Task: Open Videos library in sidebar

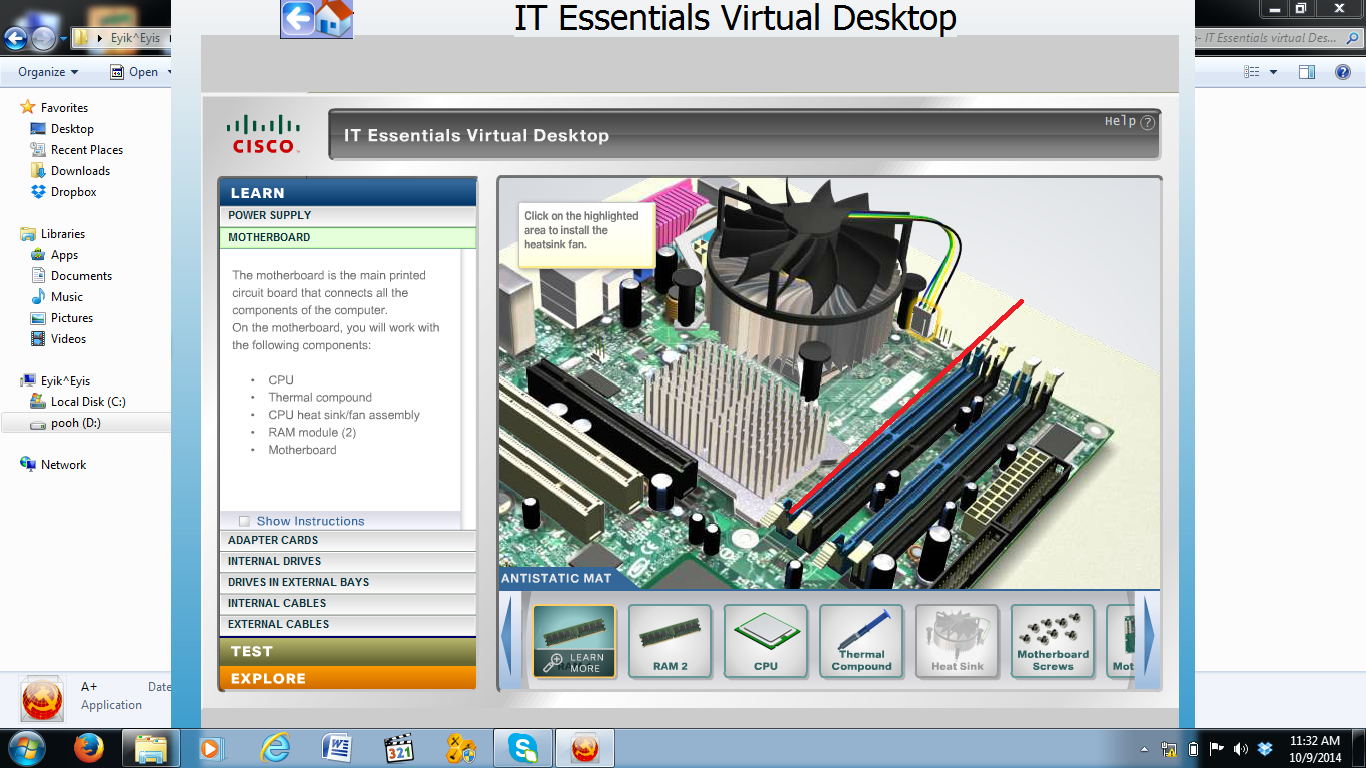Action: click(69, 339)
